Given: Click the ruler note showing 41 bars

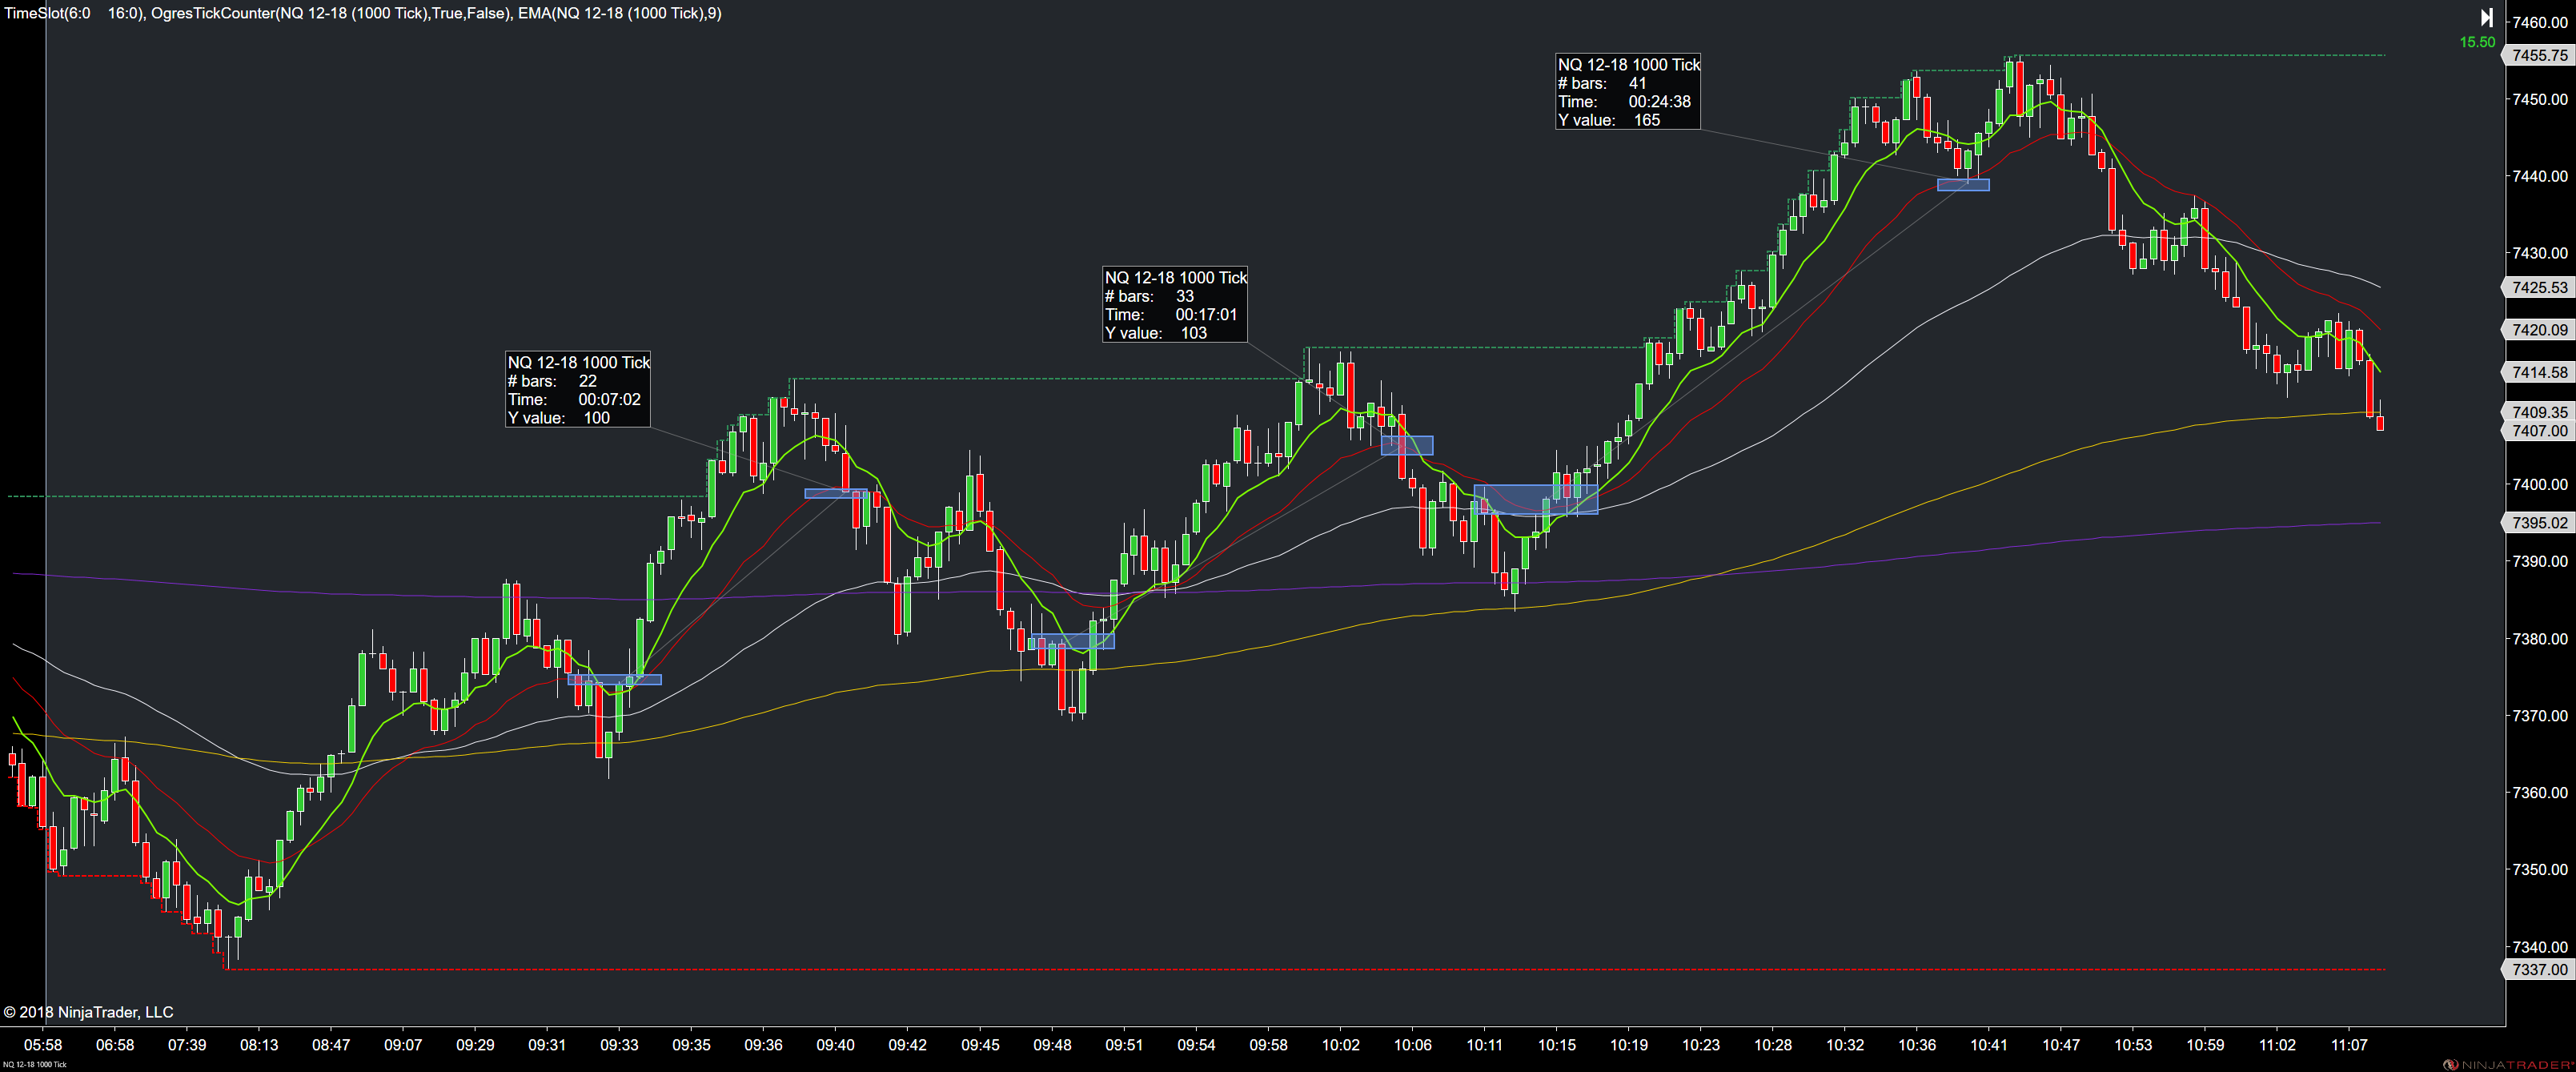Looking at the screenshot, I should pos(1628,92).
